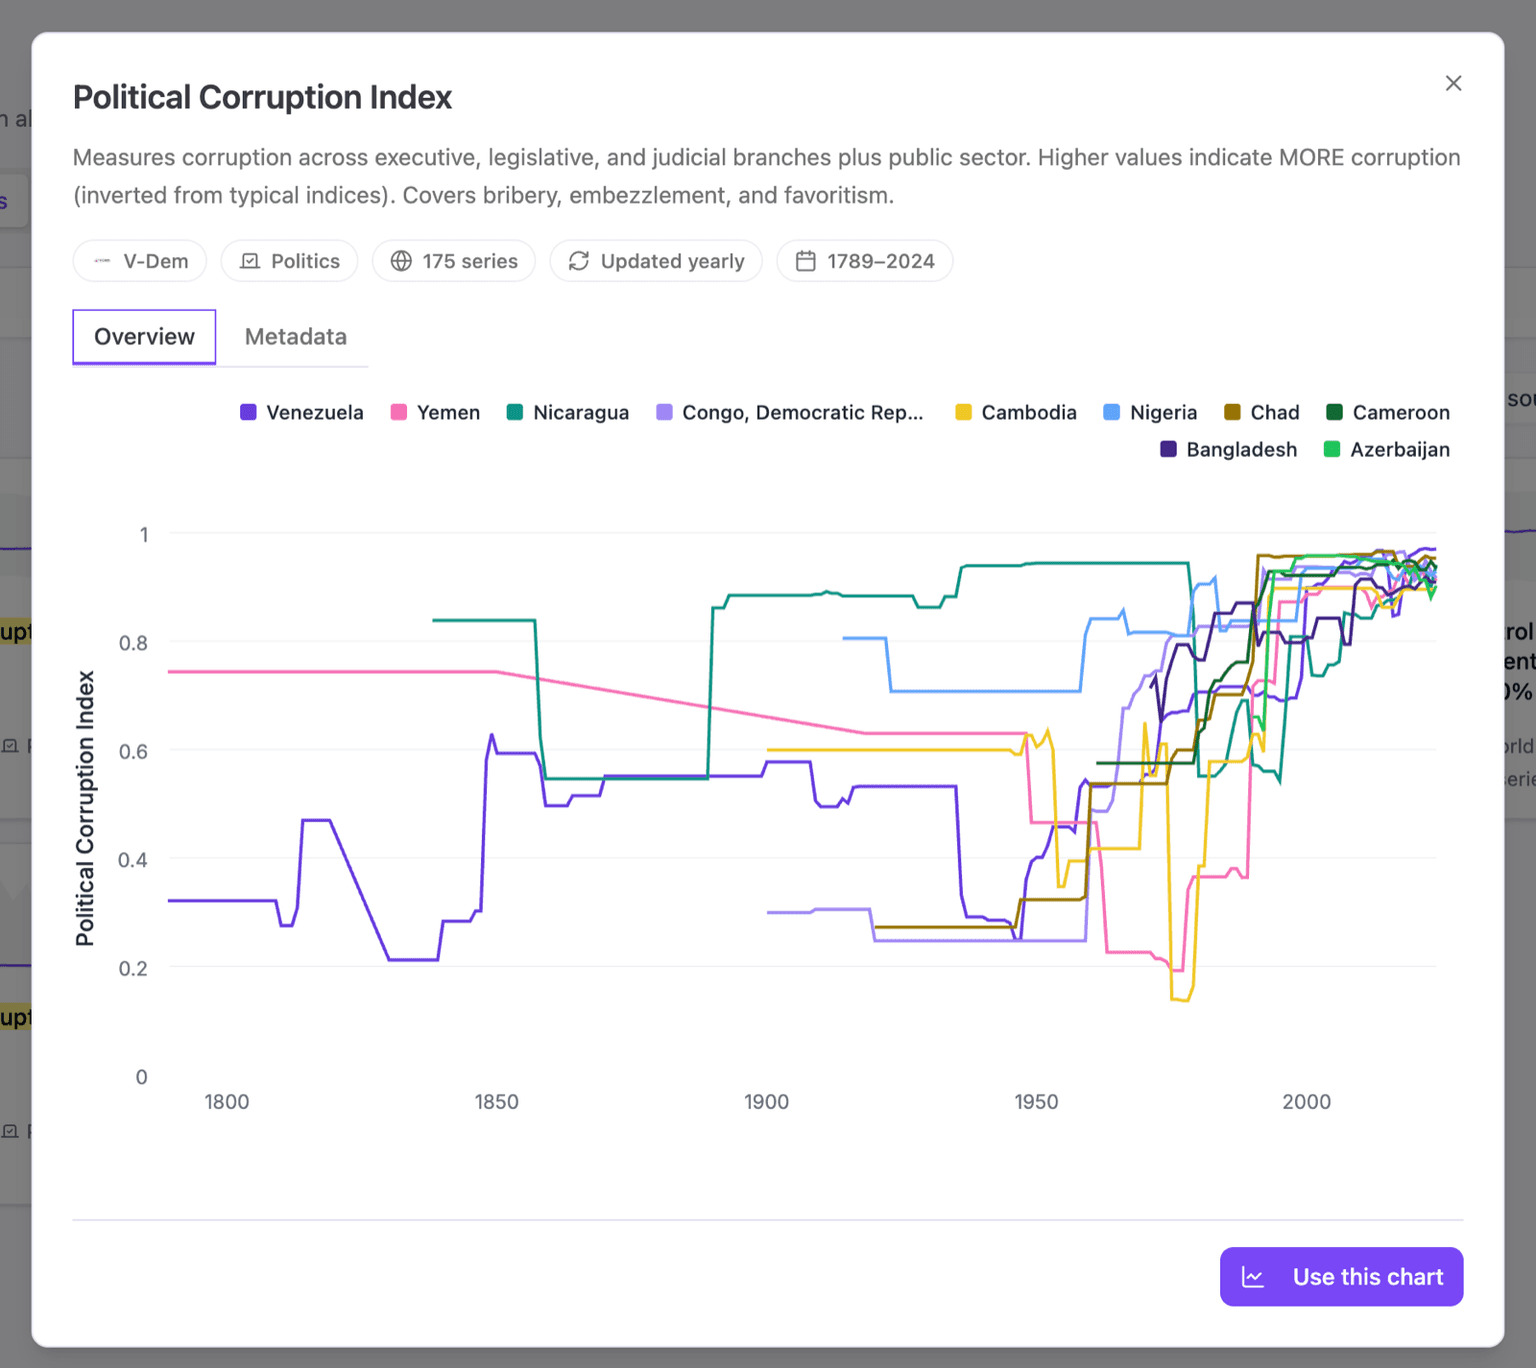Click the Congo, Democratic Rep... legend label
This screenshot has width=1536, height=1368.
(x=803, y=412)
